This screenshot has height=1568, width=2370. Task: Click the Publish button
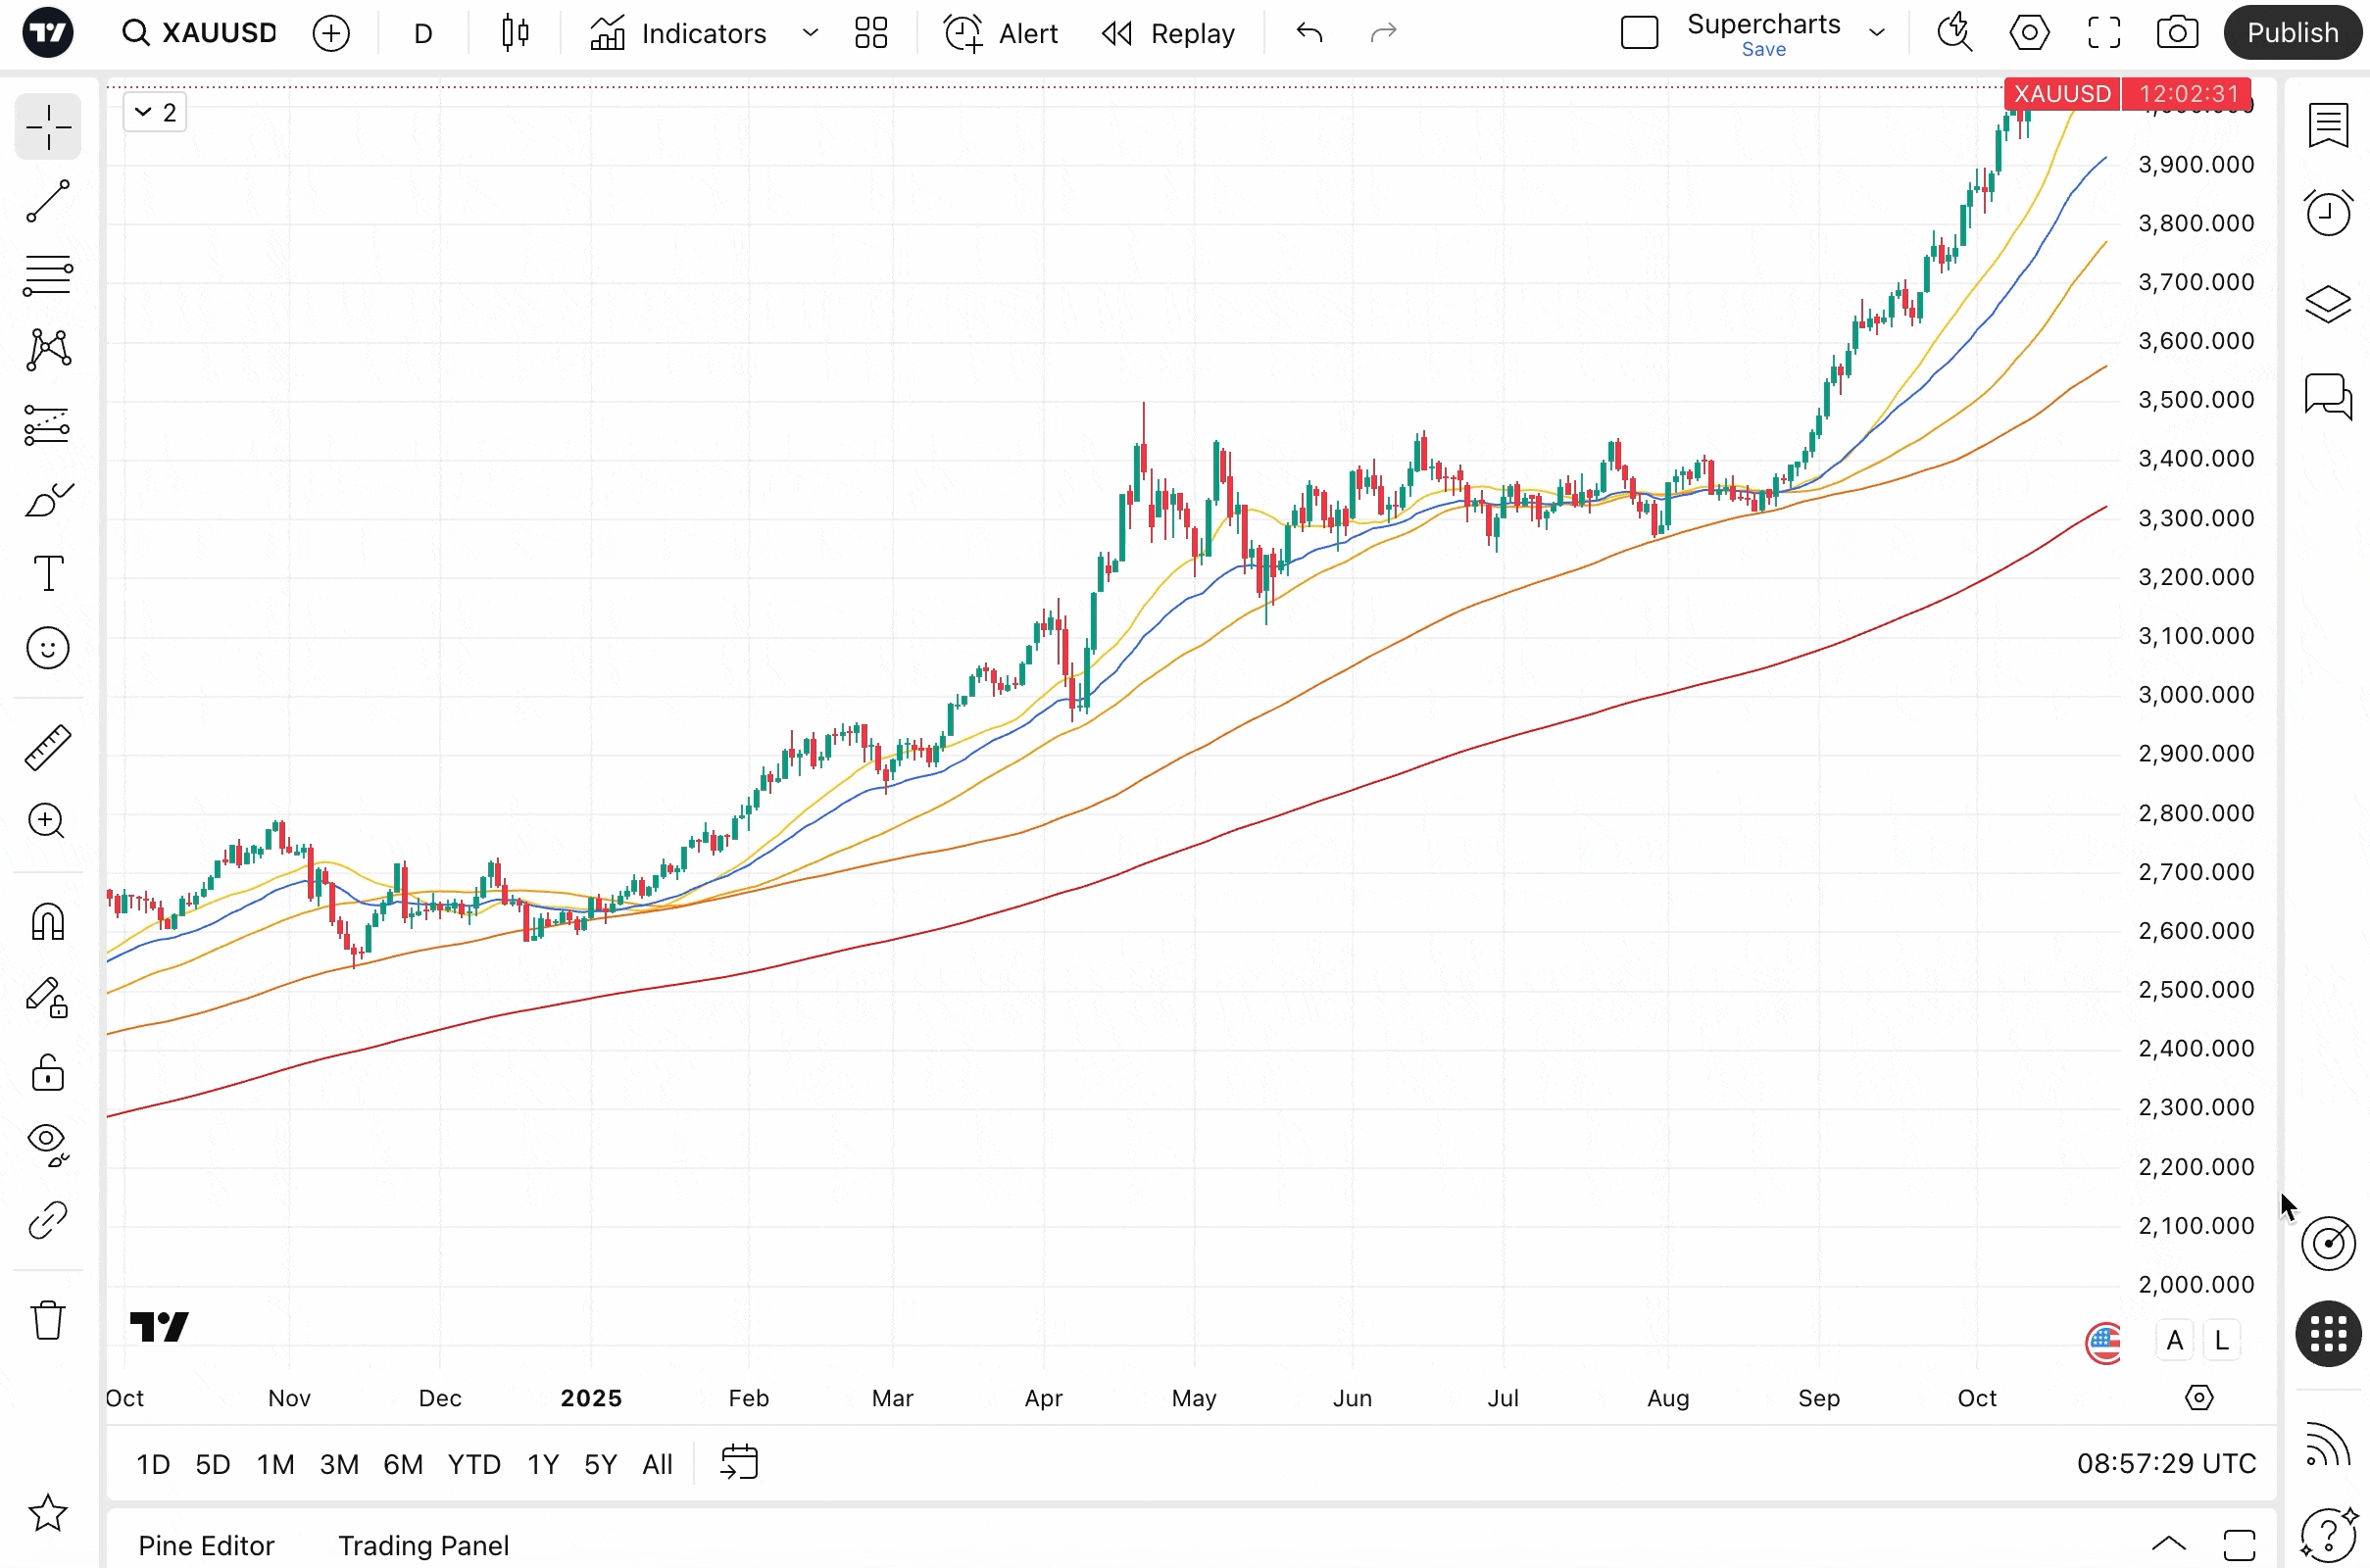click(2291, 33)
